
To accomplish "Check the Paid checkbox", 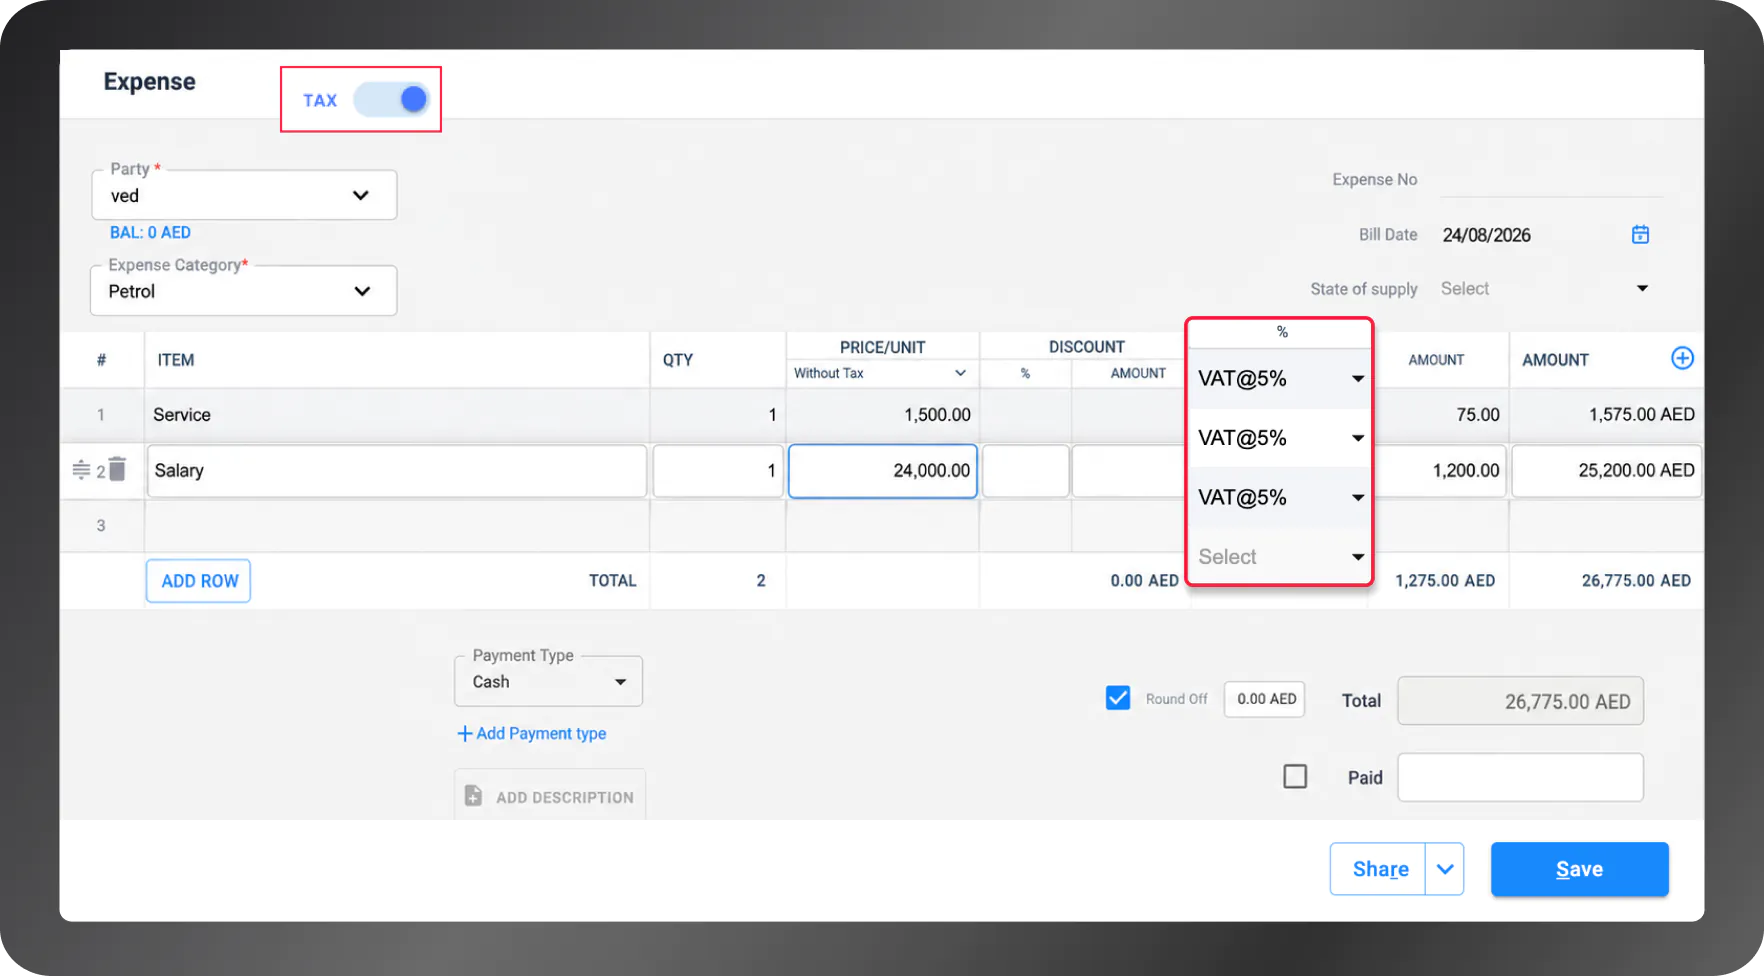I will [x=1295, y=776].
